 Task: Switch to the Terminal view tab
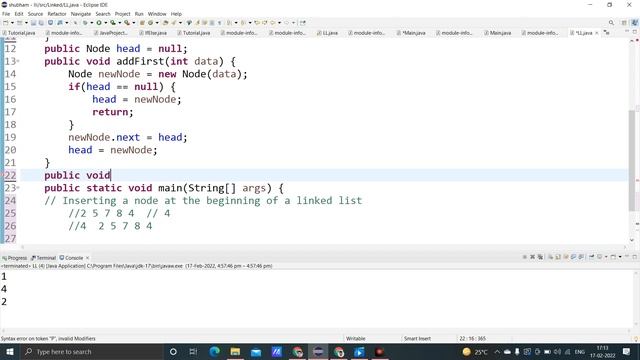tap(43, 258)
